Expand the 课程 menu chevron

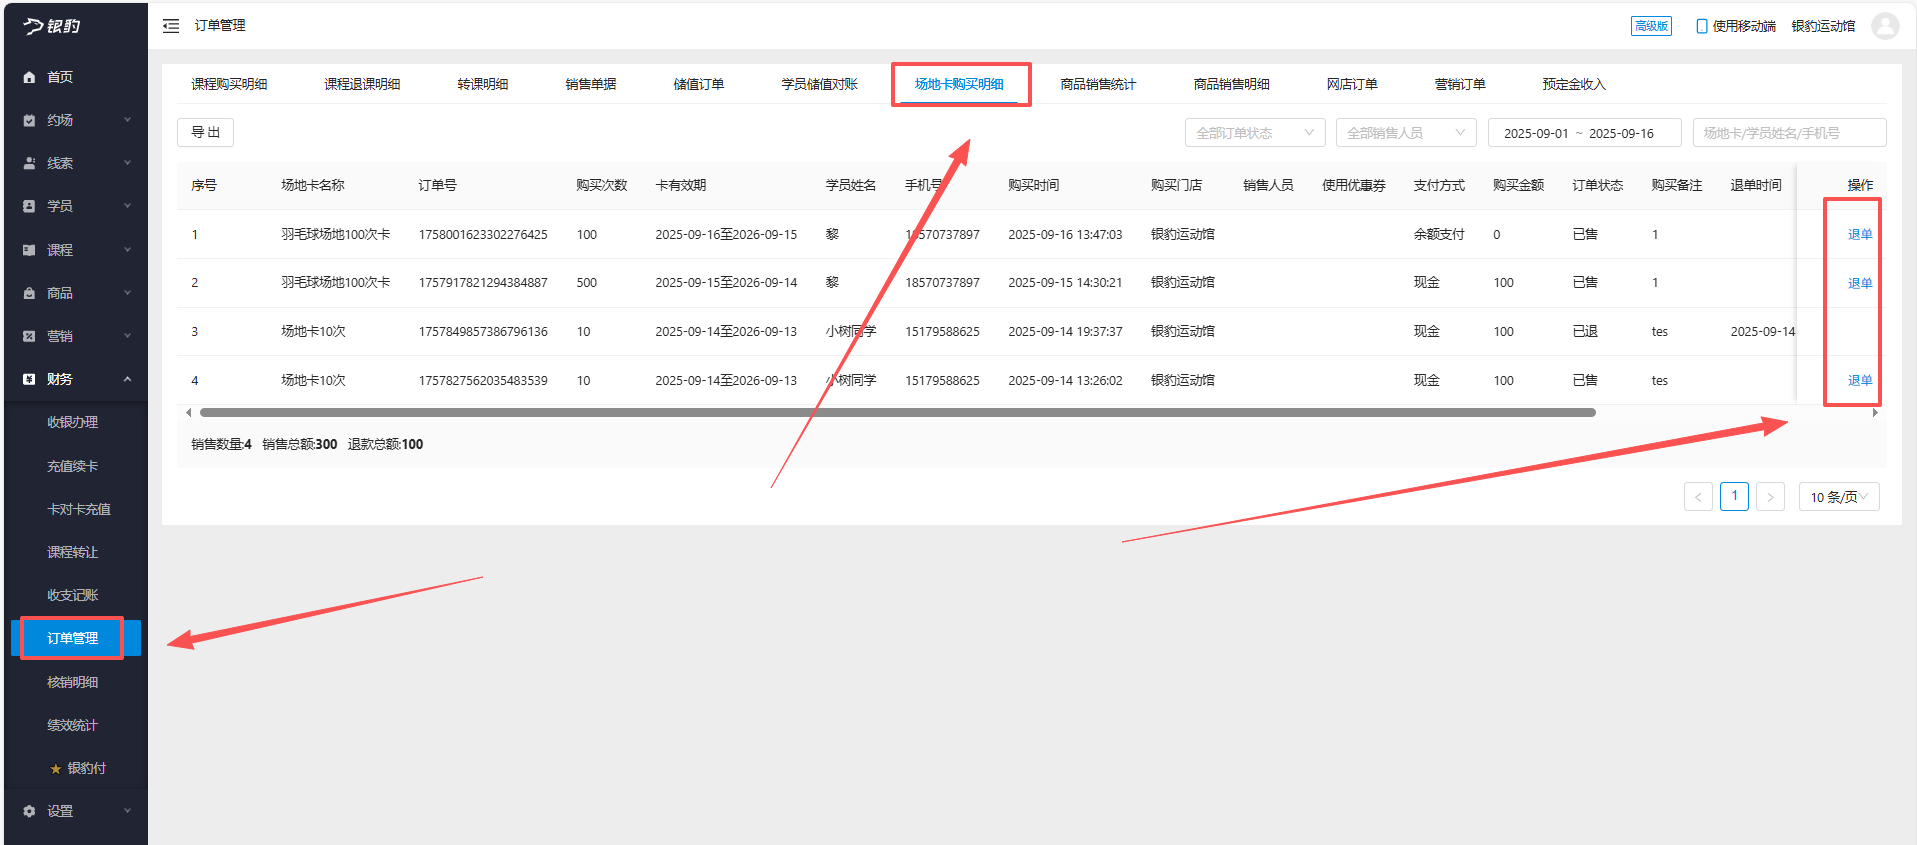pos(127,250)
